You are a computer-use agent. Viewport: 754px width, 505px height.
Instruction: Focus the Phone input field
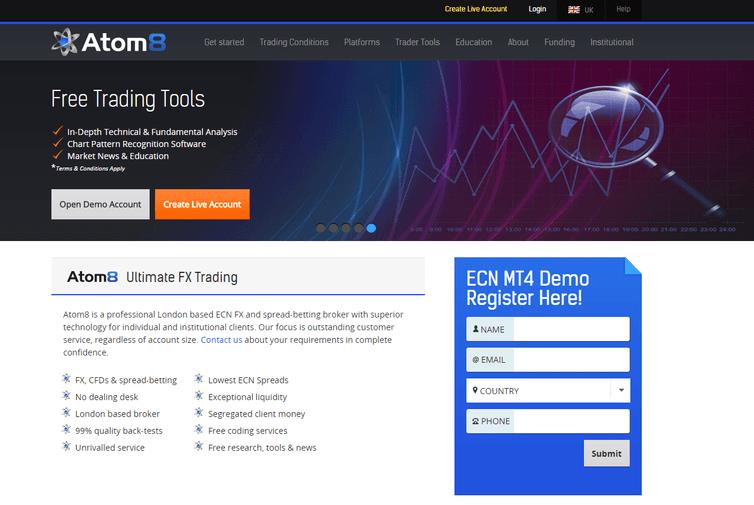point(548,421)
